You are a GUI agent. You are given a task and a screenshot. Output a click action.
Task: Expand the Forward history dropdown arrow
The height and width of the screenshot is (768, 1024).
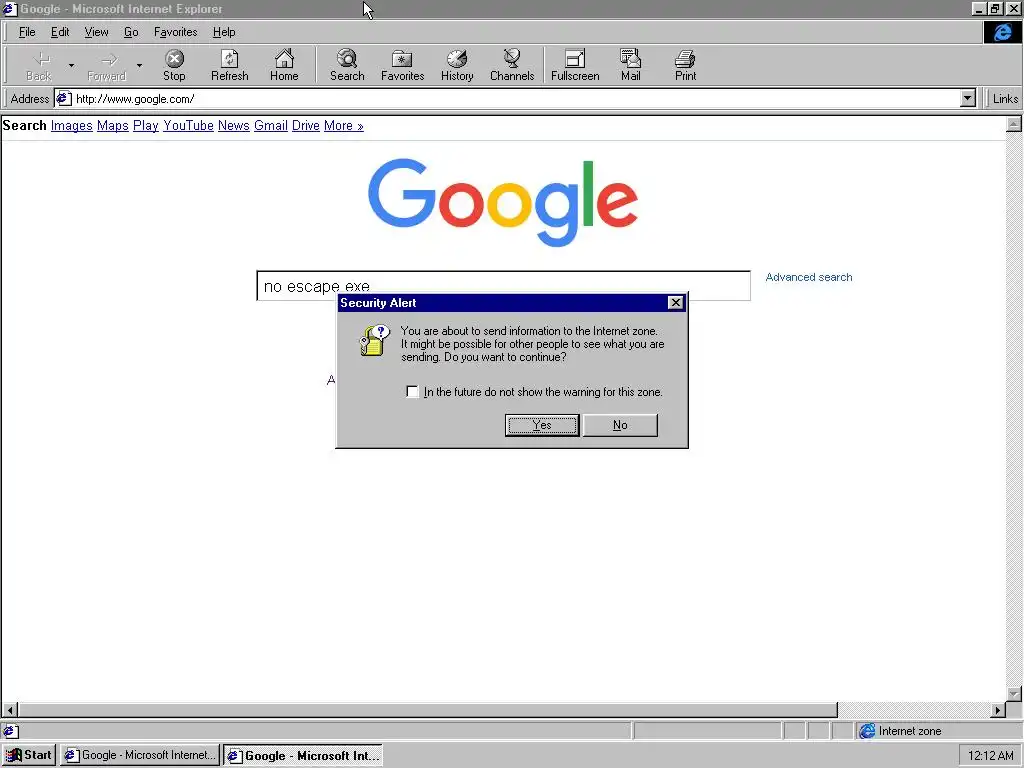click(139, 65)
